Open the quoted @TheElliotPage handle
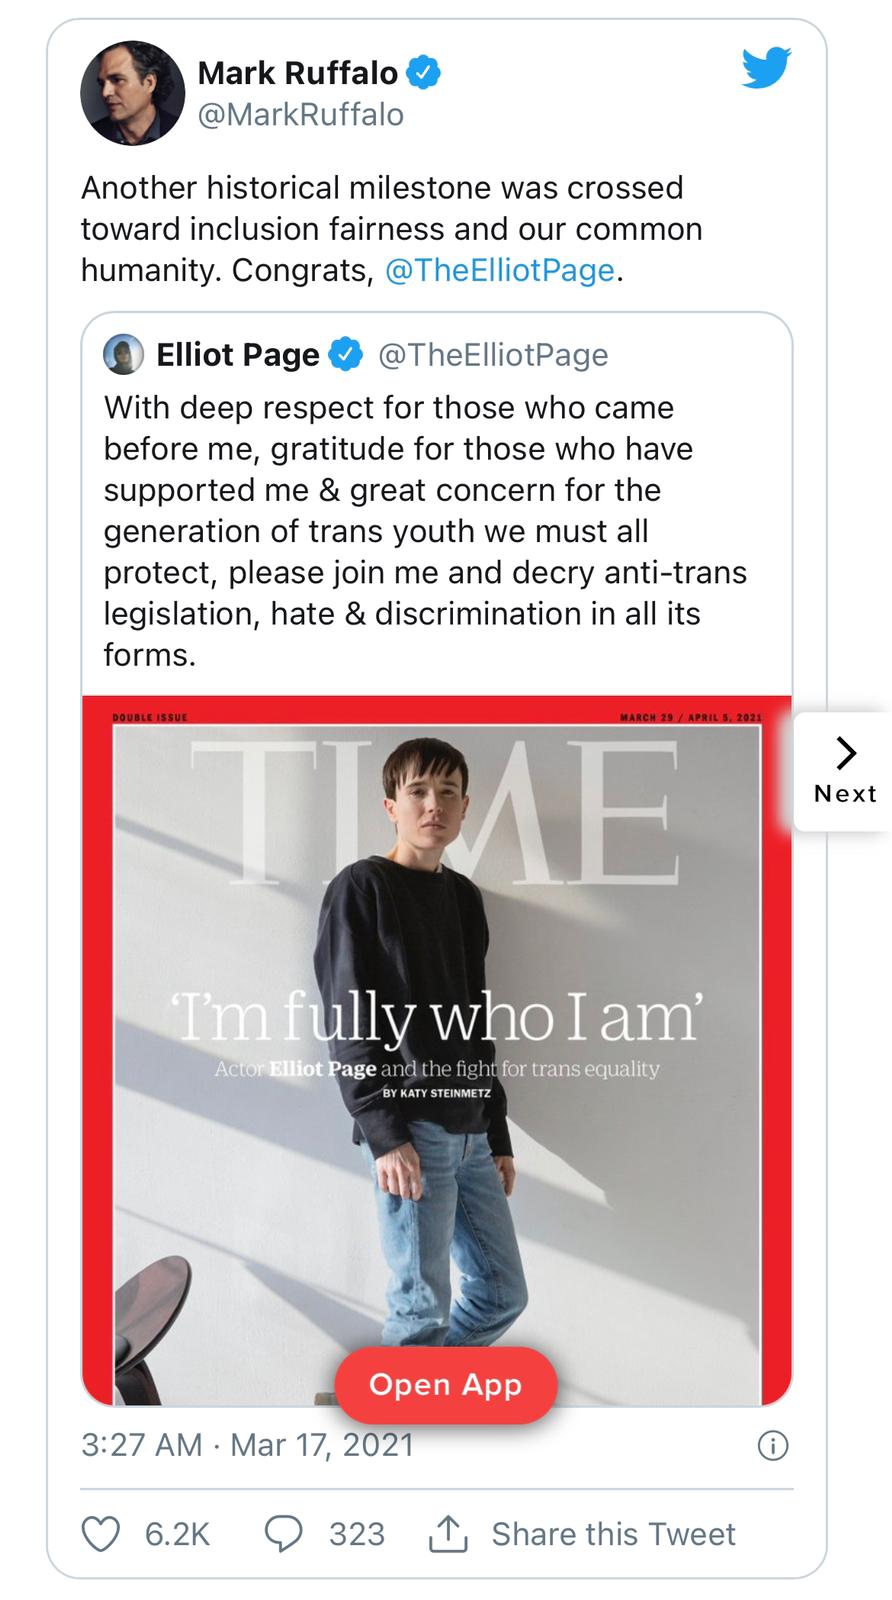The height and width of the screenshot is (1600, 892). pos(493,355)
